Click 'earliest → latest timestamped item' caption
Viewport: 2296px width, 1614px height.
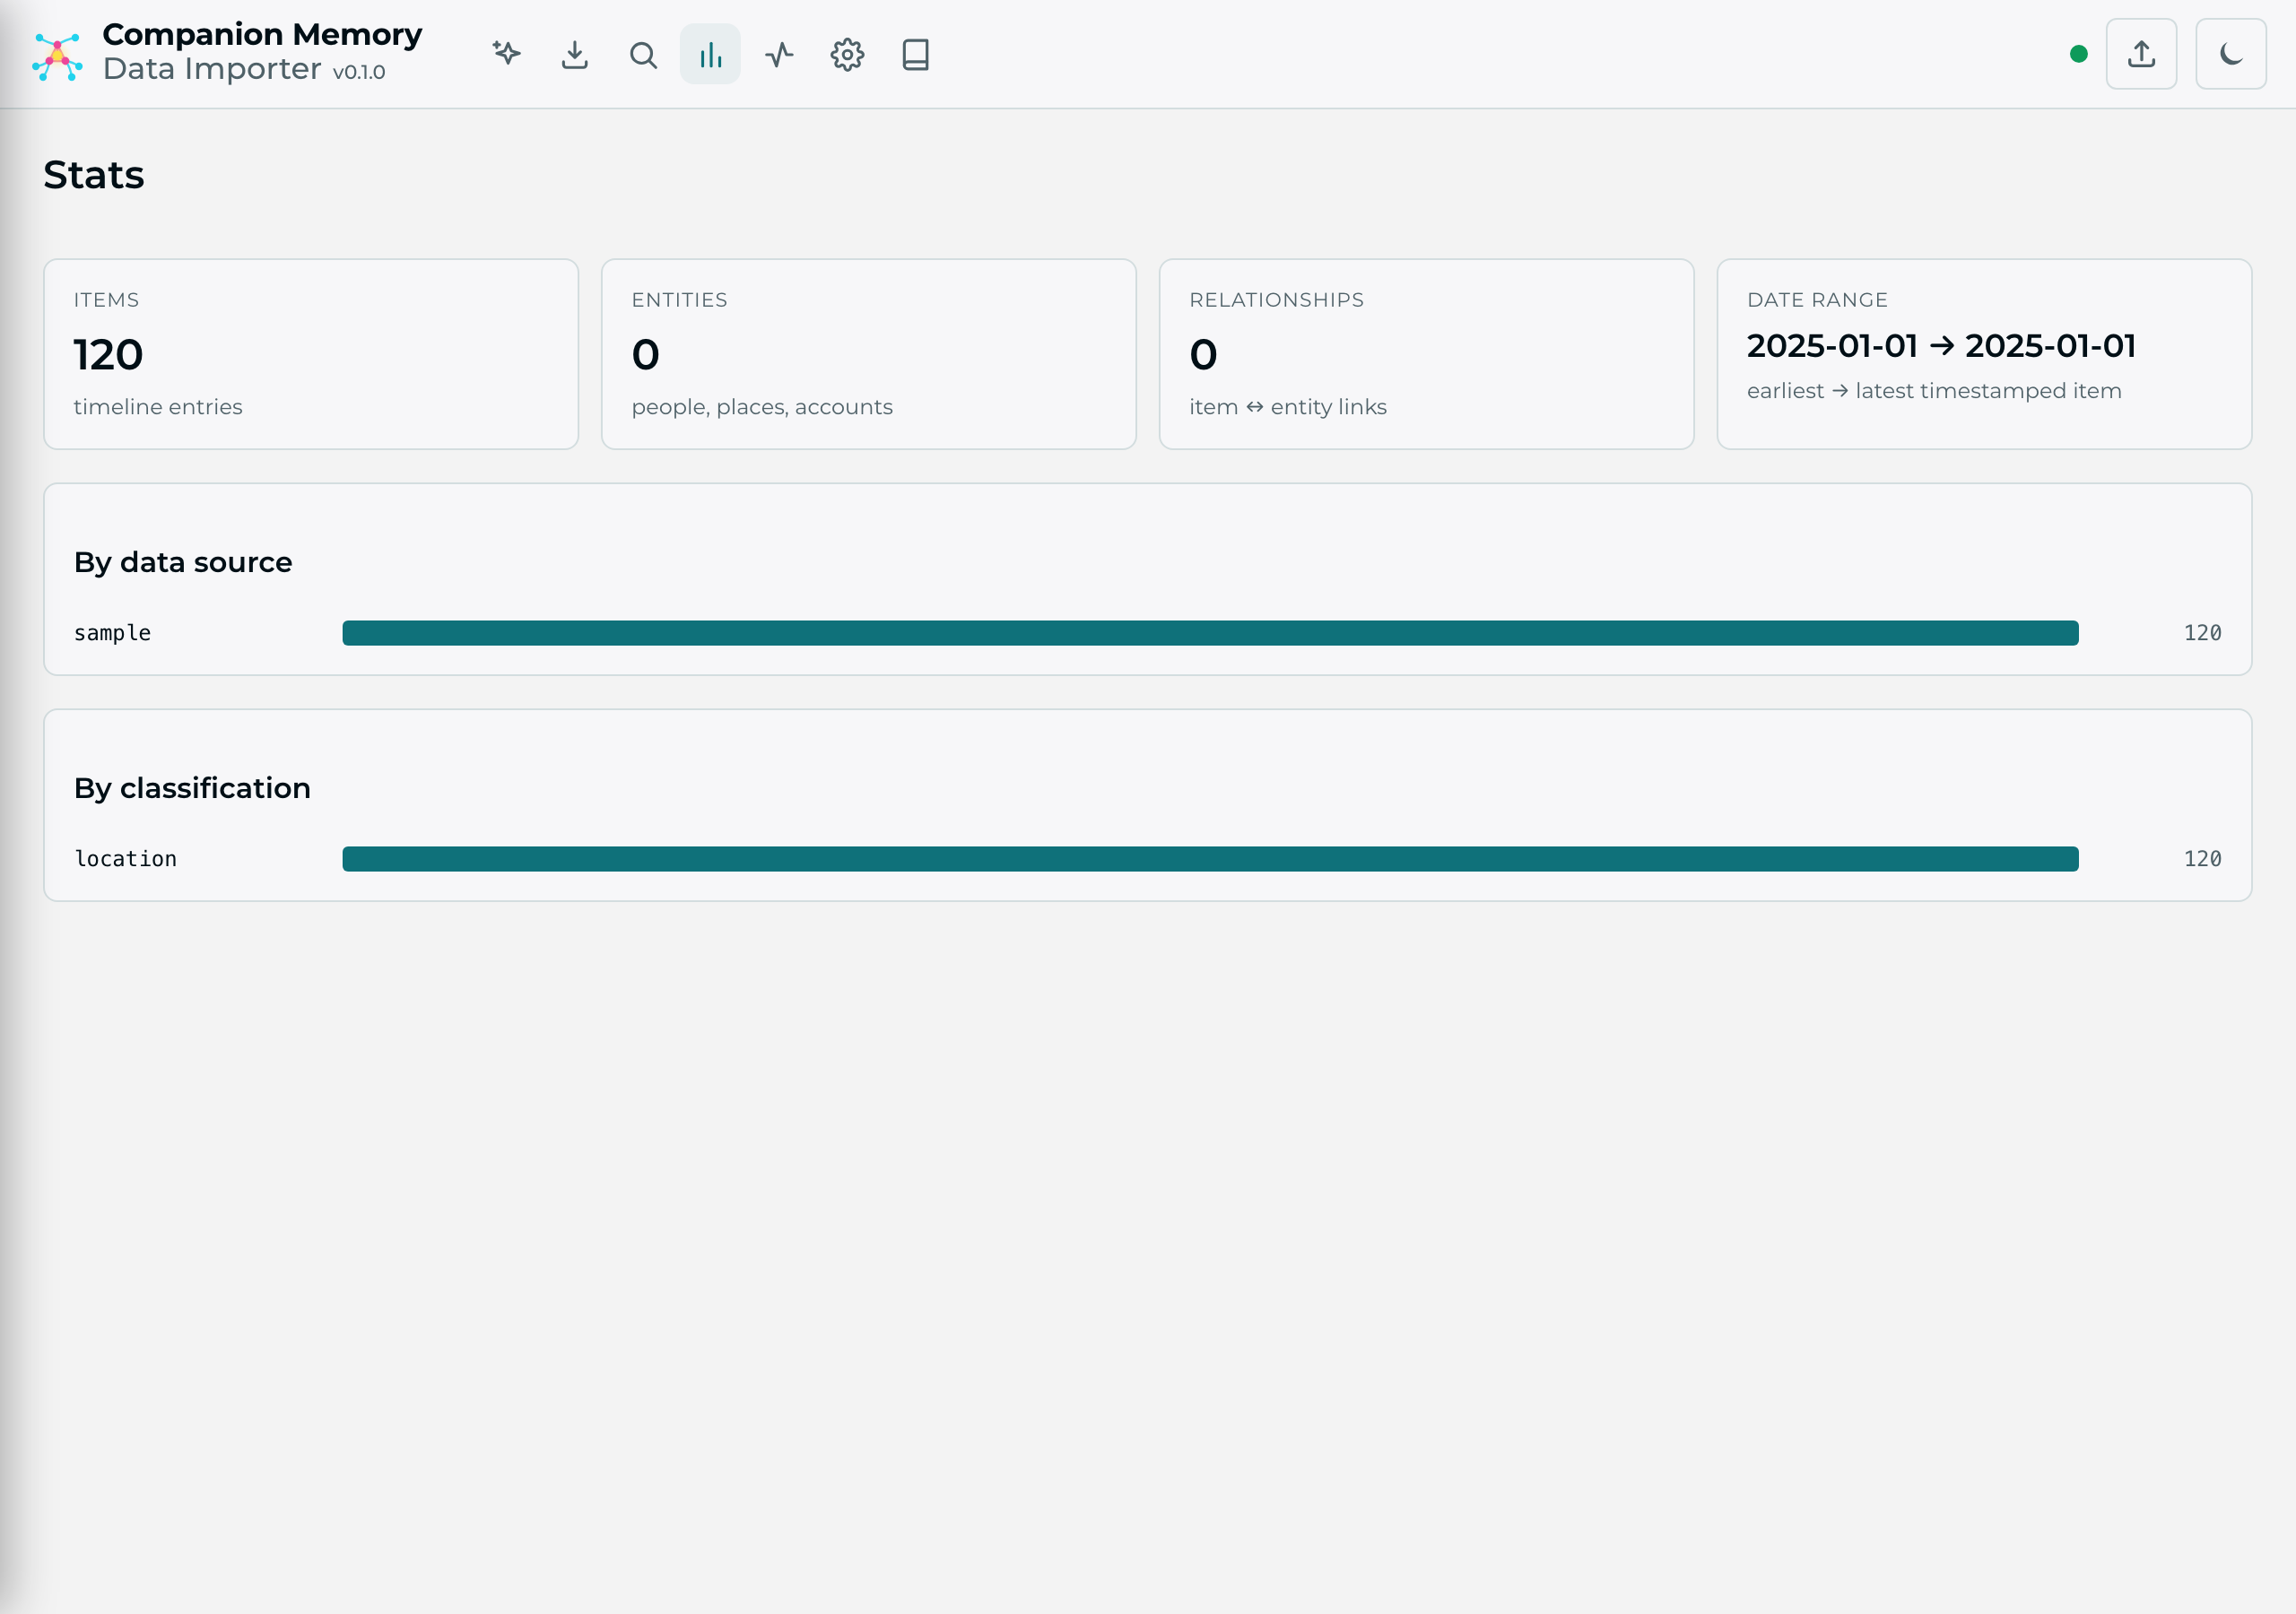click(x=1934, y=391)
